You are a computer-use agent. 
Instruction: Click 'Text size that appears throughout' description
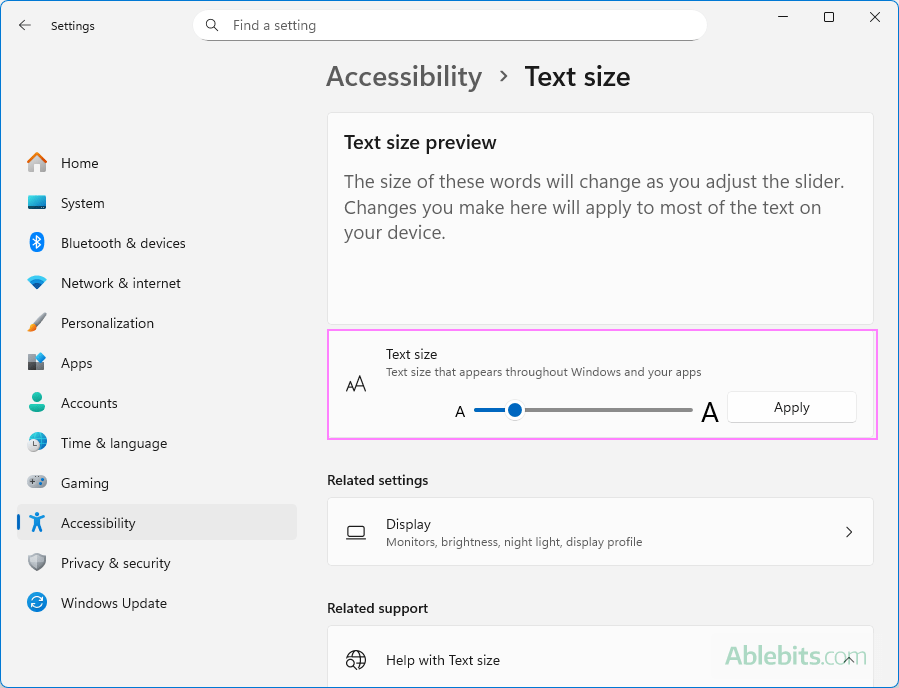coord(544,372)
